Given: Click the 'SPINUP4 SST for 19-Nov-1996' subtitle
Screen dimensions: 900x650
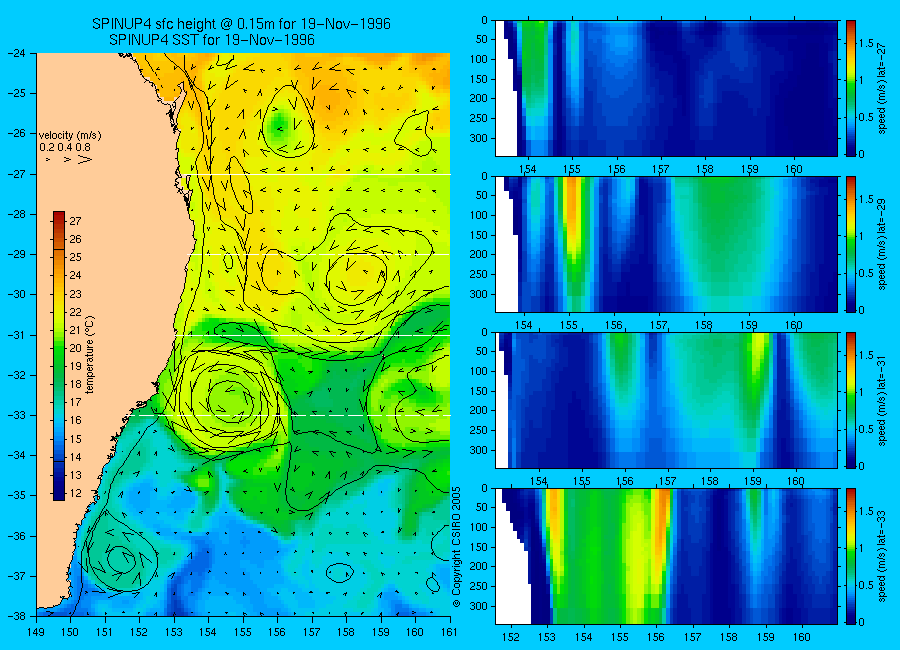Looking at the screenshot, I should pos(212,40).
